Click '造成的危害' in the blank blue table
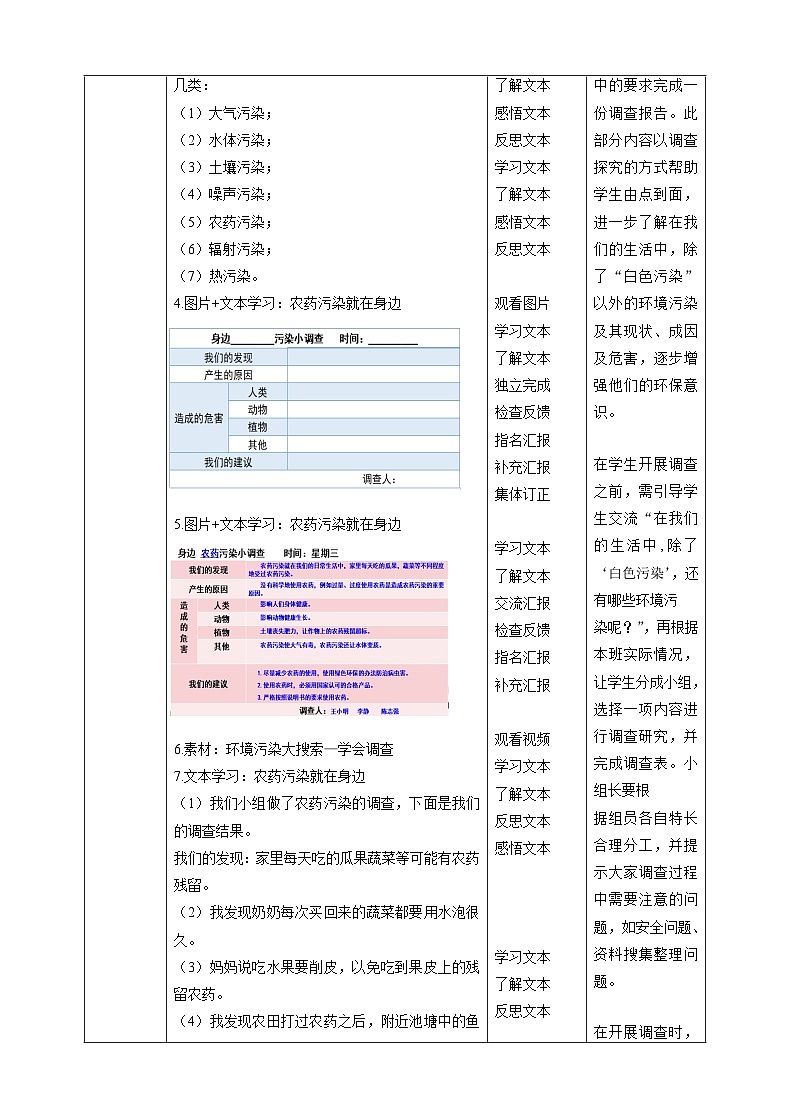This screenshot has width=790, height=1119. 198,419
